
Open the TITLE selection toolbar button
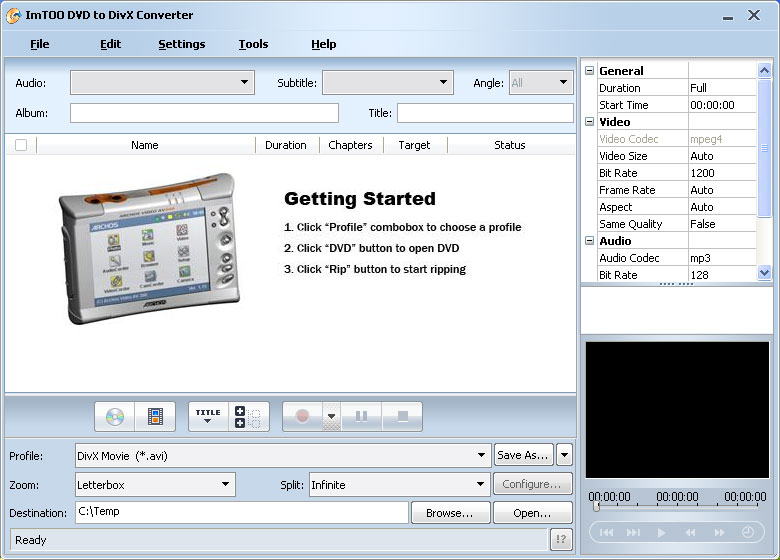208,416
